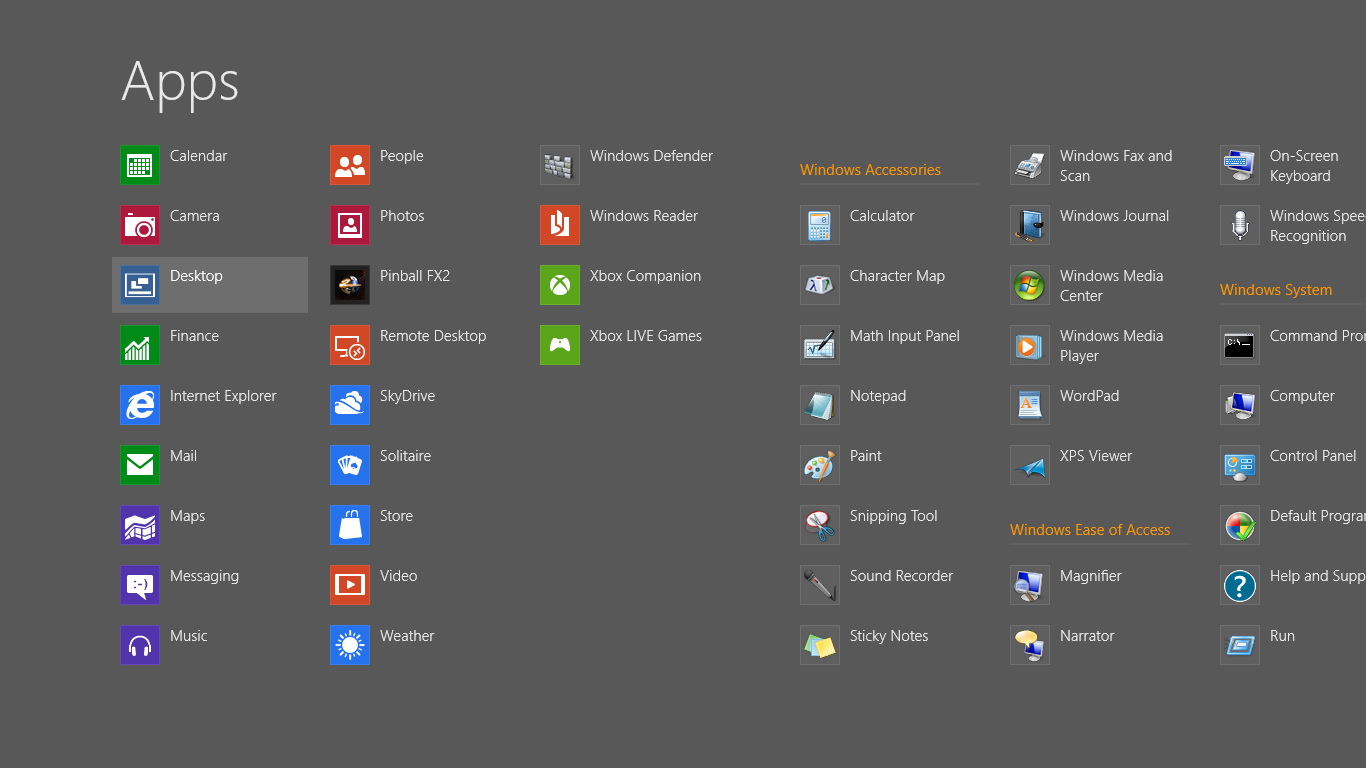The height and width of the screenshot is (768, 1366).
Task: Launch the Run dialog icon
Action: (x=1240, y=645)
